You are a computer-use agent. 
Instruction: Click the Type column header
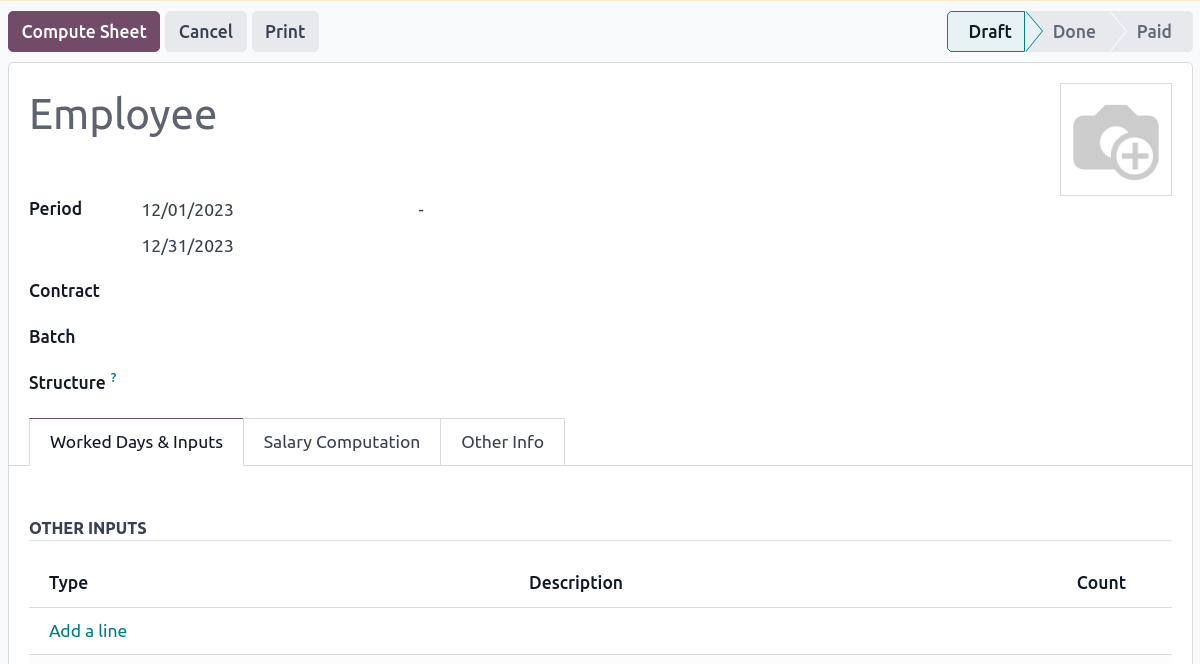[x=68, y=582]
